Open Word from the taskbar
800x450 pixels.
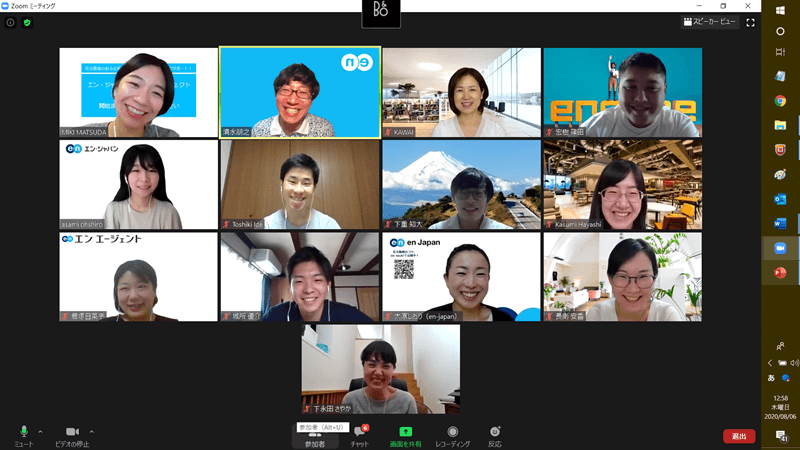(780, 223)
